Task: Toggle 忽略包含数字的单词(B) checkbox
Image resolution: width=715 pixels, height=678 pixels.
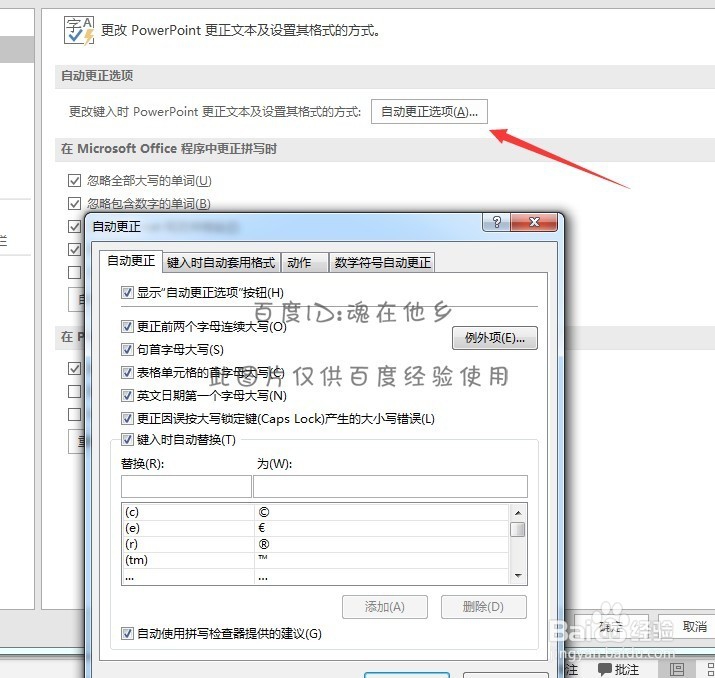Action: click(x=74, y=203)
